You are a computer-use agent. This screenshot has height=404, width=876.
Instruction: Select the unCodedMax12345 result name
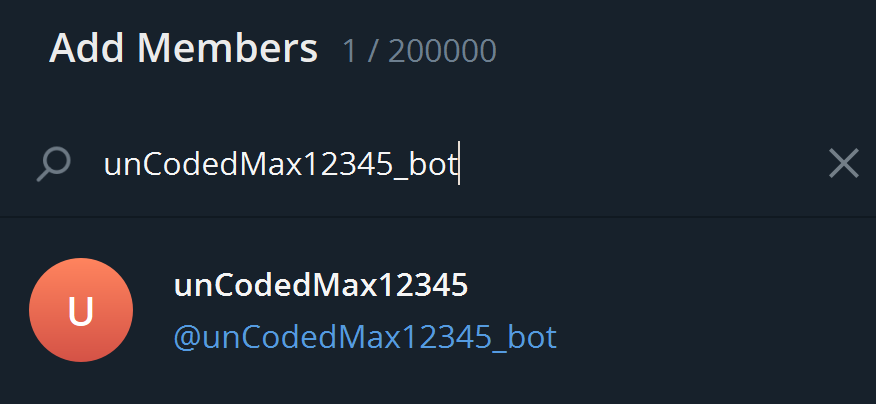pos(321,285)
